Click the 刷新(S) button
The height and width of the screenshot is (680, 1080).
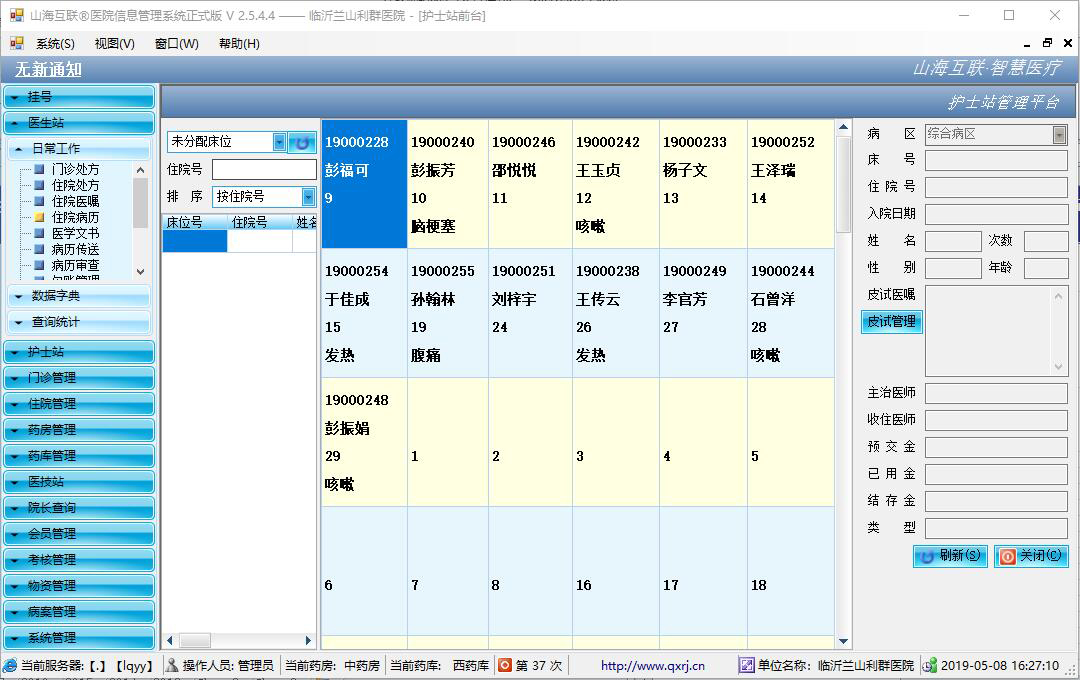click(951, 556)
